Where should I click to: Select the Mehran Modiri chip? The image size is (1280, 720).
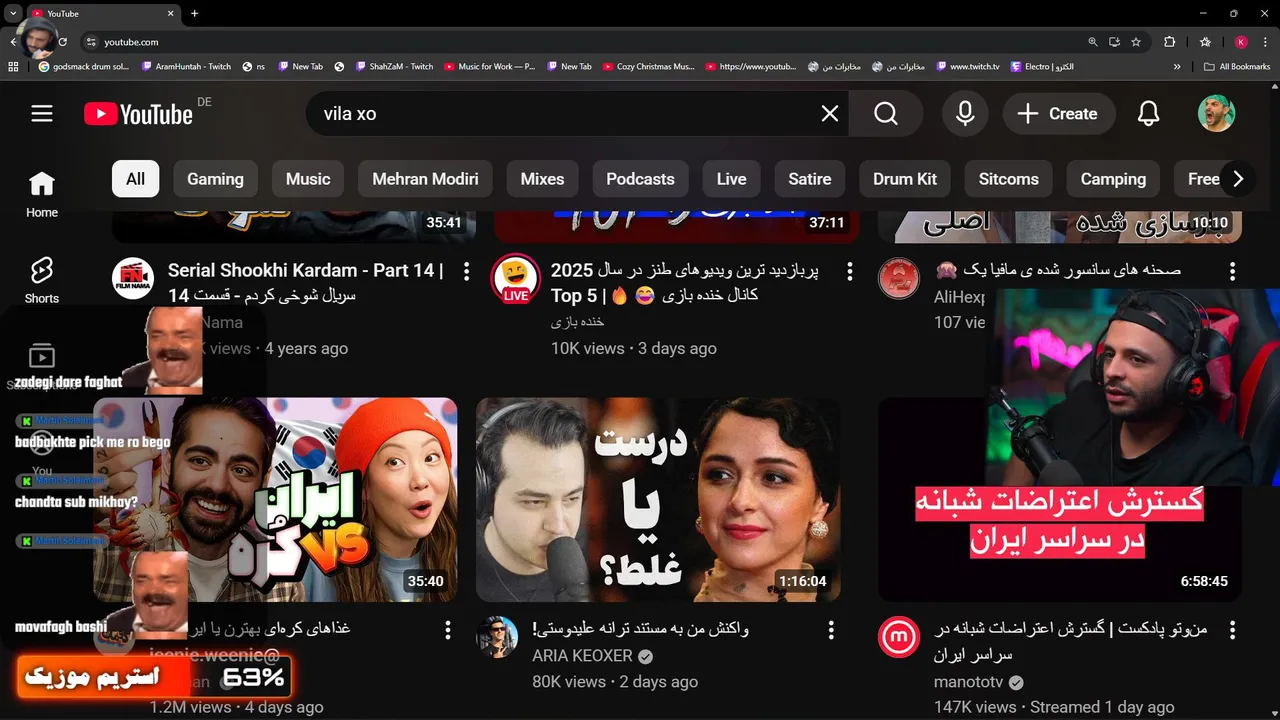(x=425, y=179)
